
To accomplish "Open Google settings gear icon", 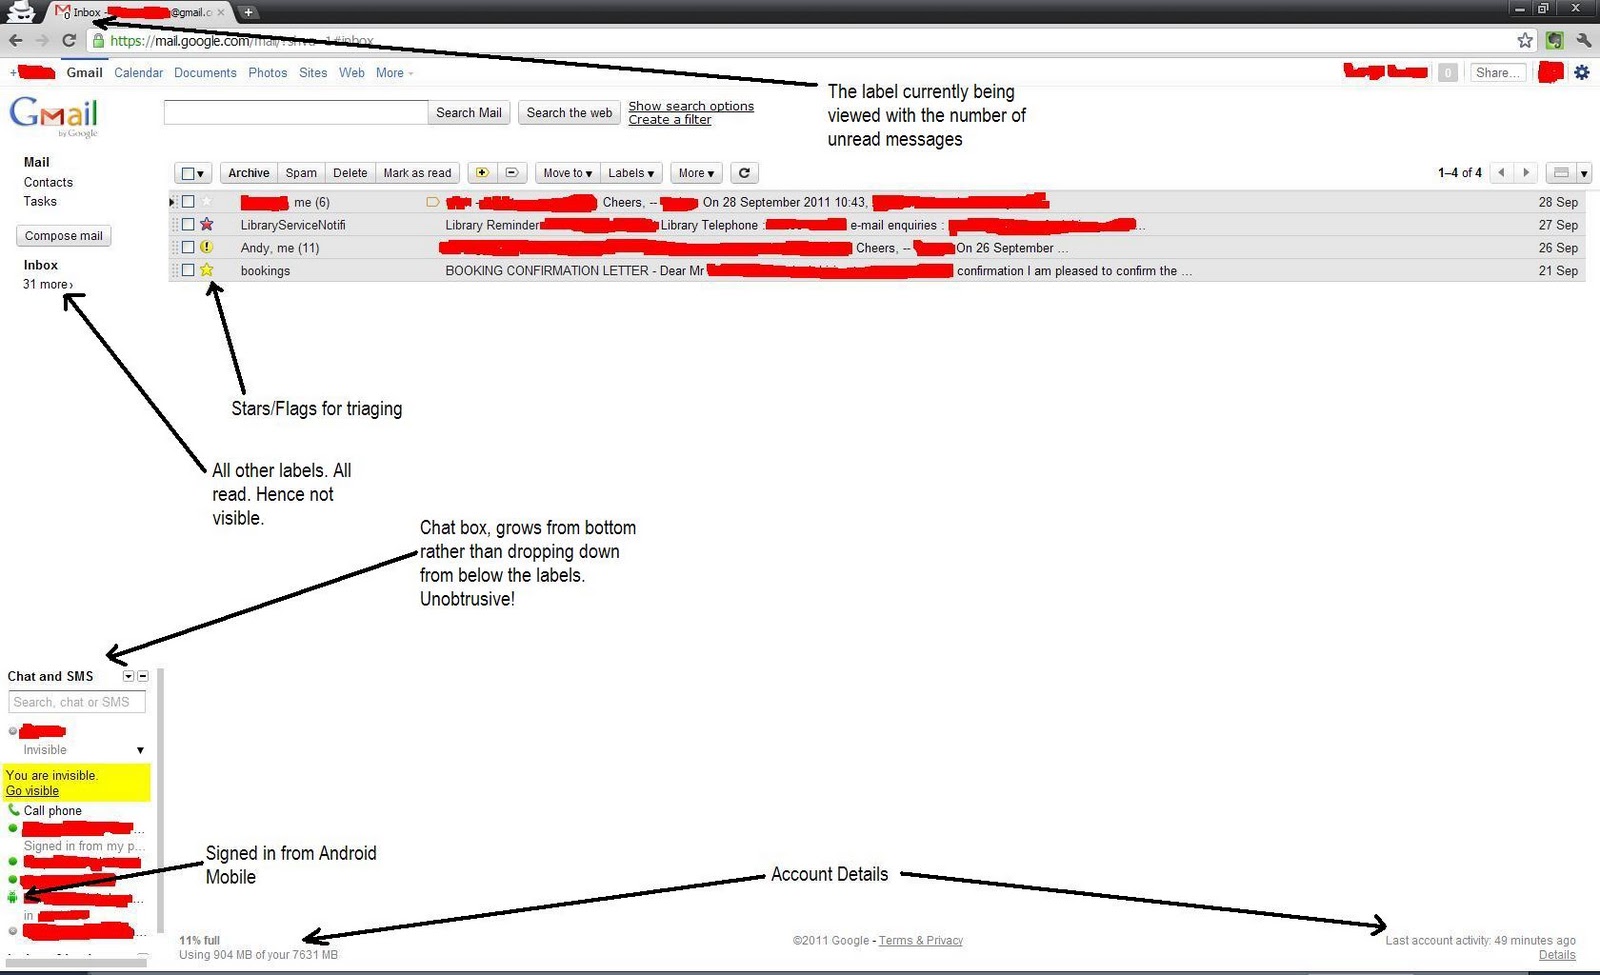I will (x=1581, y=72).
